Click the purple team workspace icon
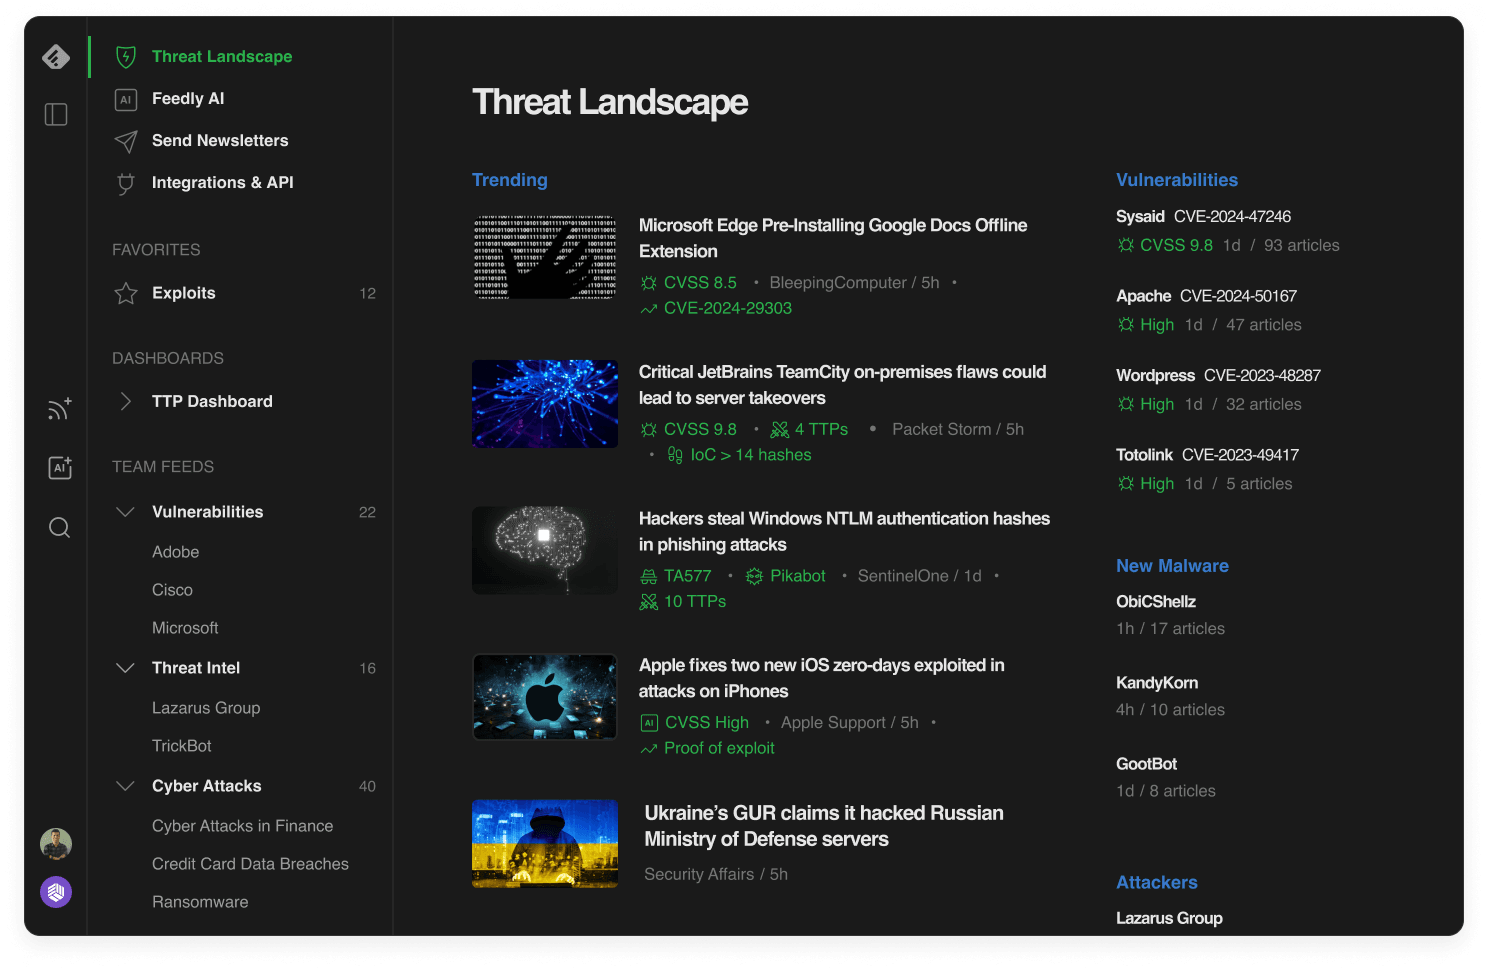The width and height of the screenshot is (1488, 968). pos(56,891)
